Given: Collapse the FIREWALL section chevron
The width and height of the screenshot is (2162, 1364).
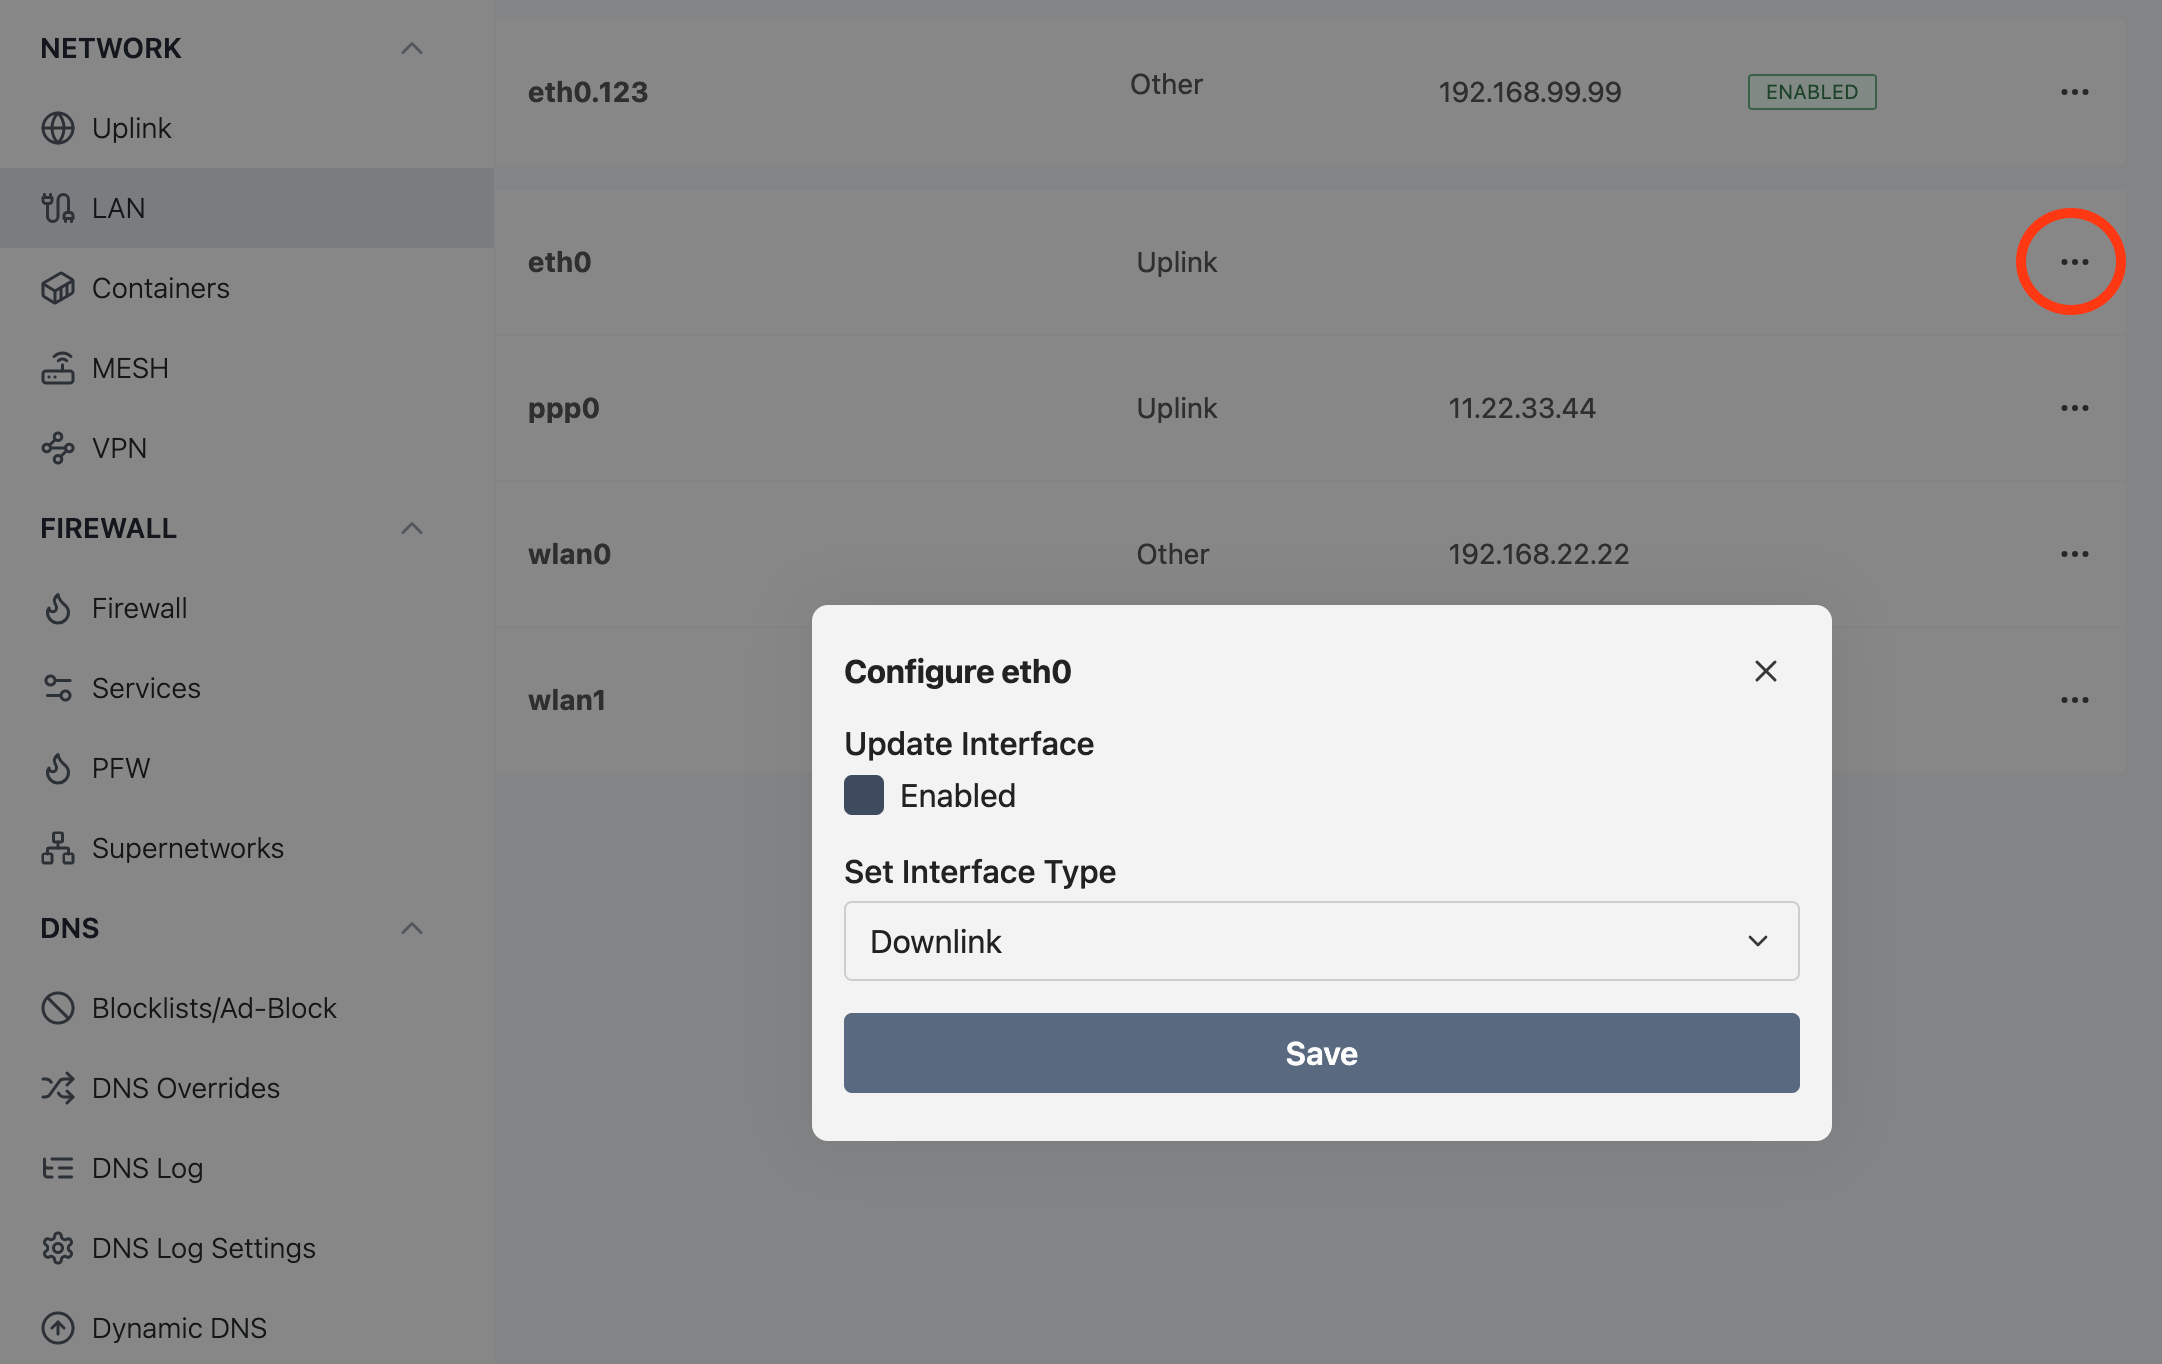Looking at the screenshot, I should 412,526.
